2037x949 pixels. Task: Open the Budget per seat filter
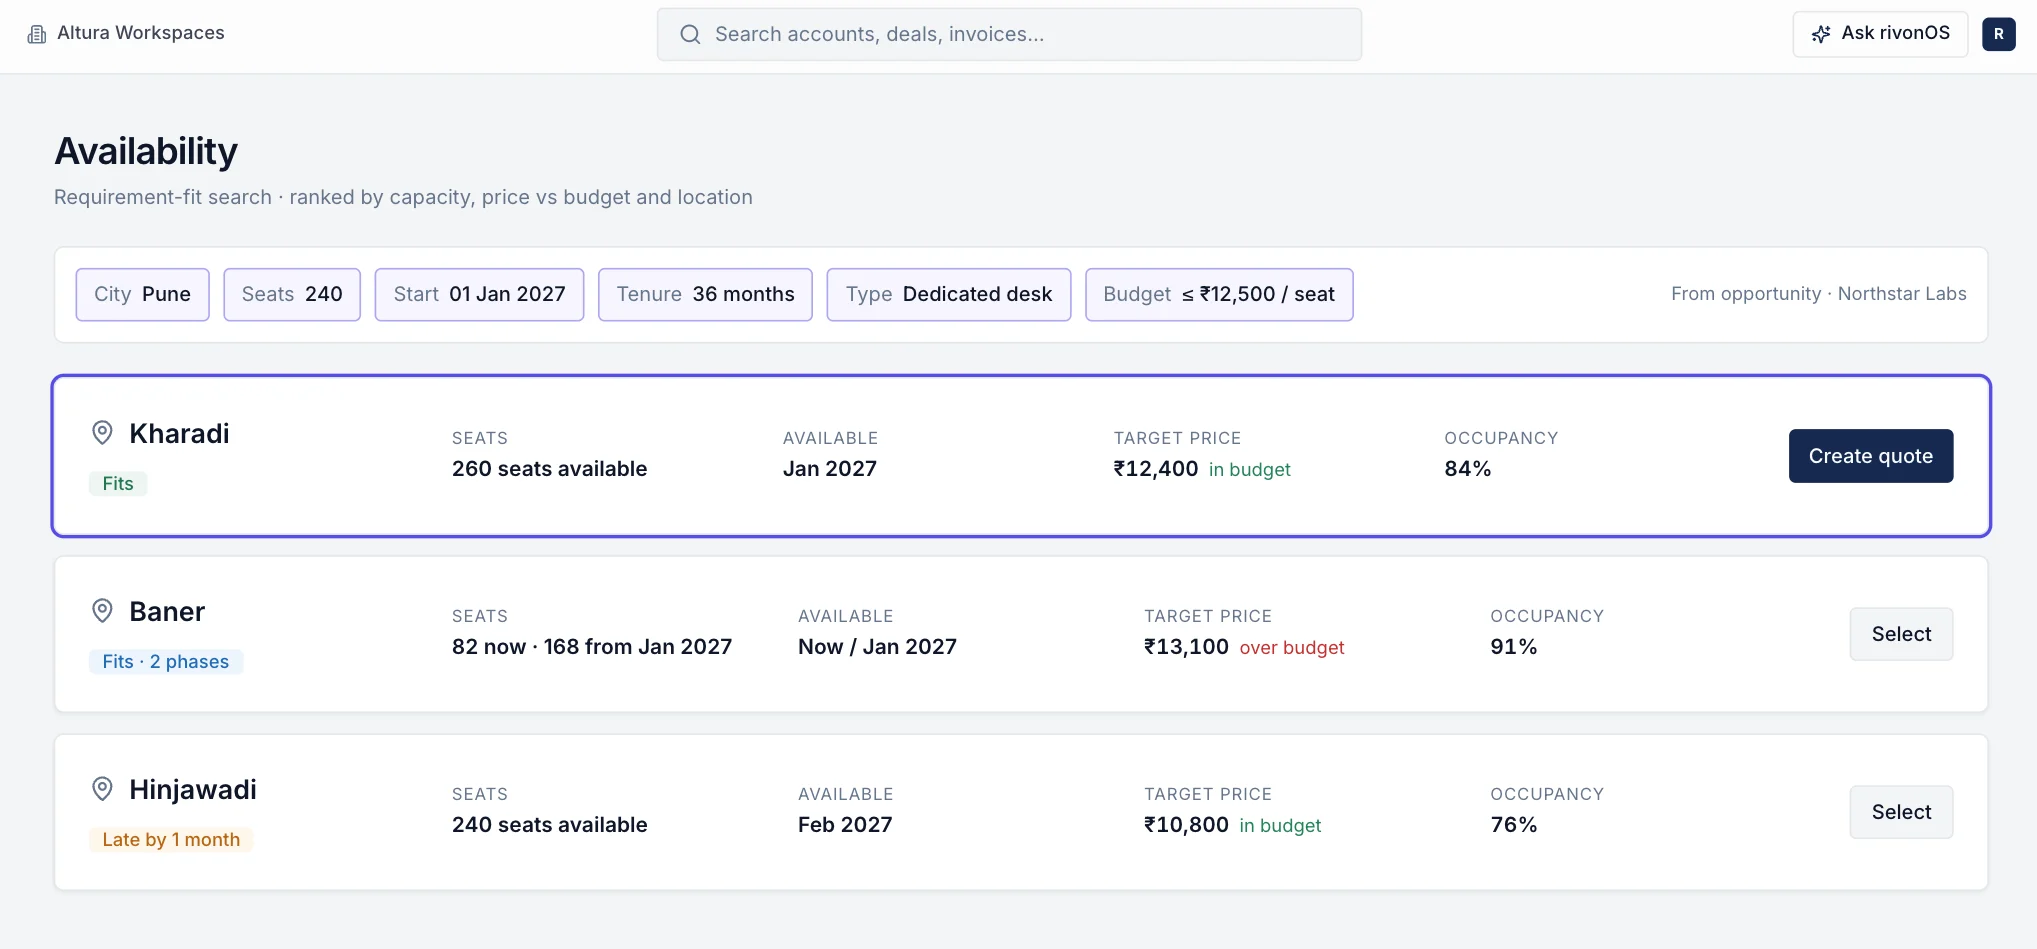pos(1219,294)
